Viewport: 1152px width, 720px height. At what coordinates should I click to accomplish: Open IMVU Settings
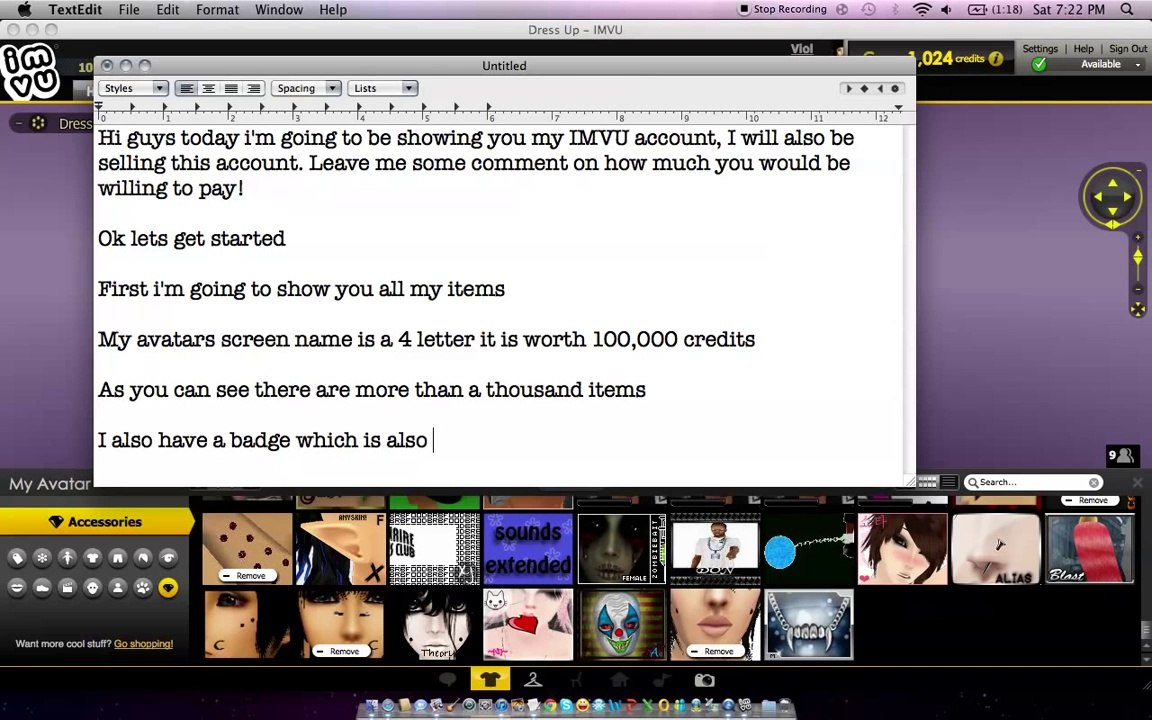click(x=1040, y=48)
